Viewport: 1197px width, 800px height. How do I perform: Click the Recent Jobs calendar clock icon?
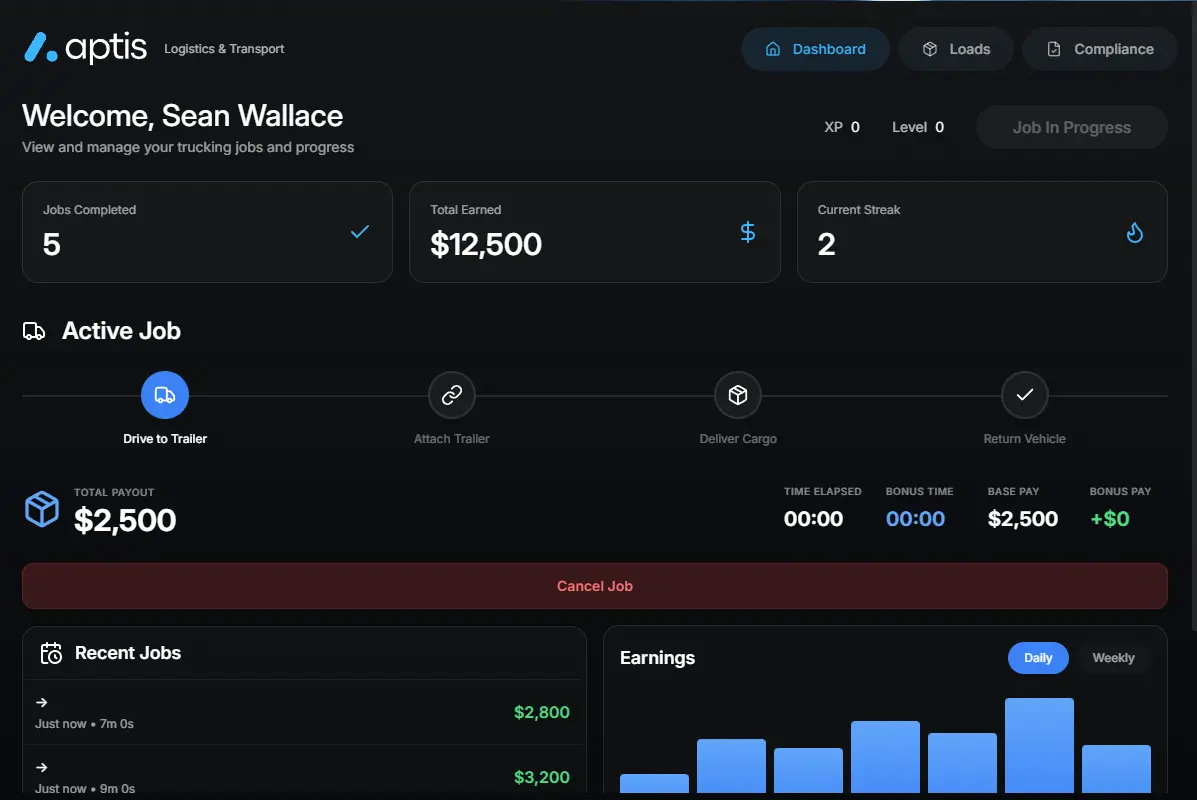coord(51,653)
